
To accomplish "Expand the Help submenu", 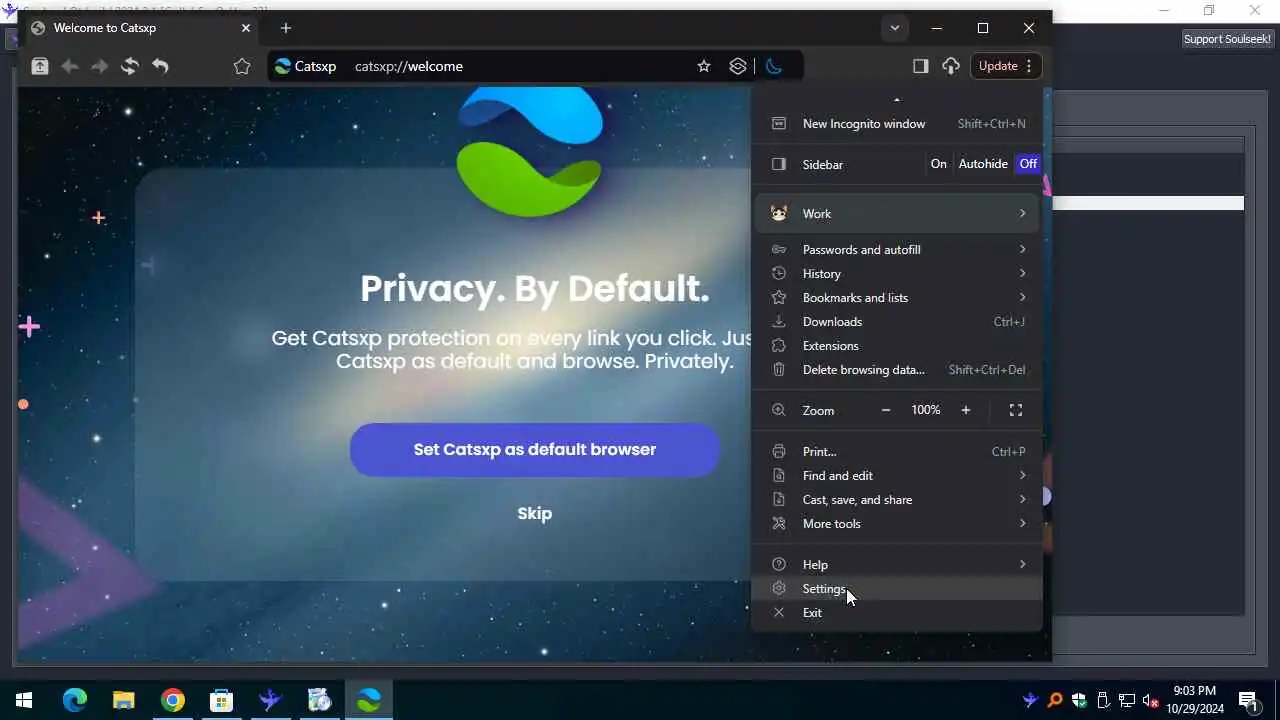I will pos(897,565).
